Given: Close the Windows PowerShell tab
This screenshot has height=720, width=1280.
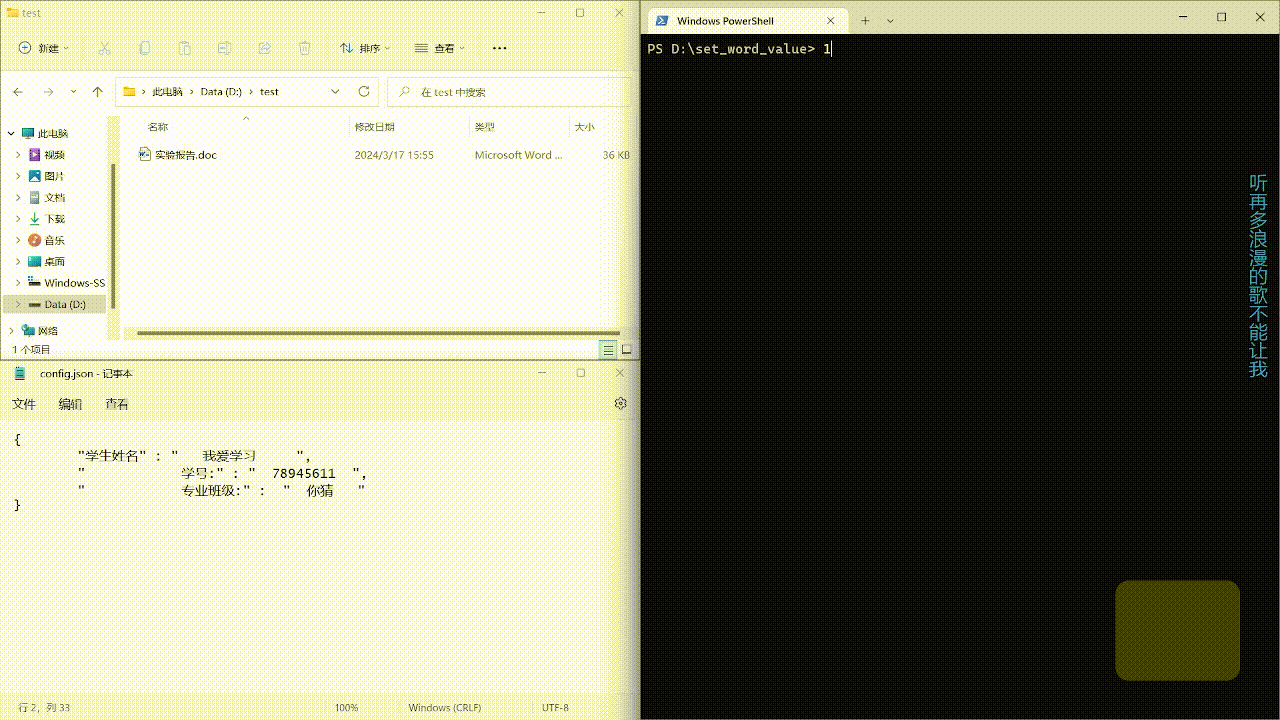Looking at the screenshot, I should click(x=831, y=21).
